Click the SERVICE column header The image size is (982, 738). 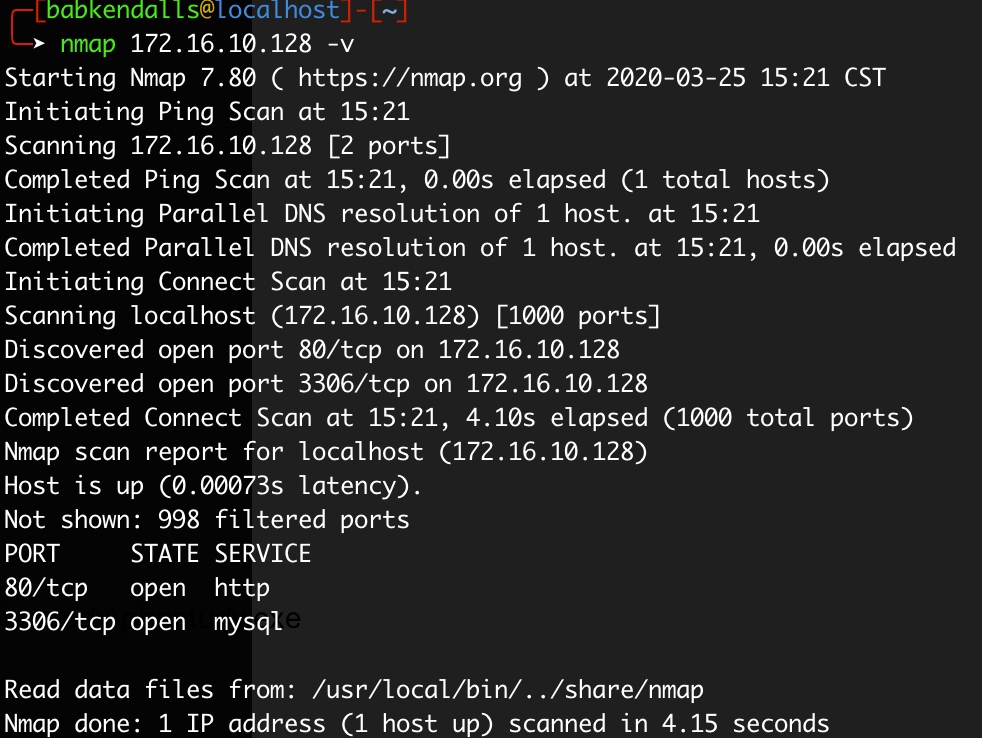click(262, 554)
